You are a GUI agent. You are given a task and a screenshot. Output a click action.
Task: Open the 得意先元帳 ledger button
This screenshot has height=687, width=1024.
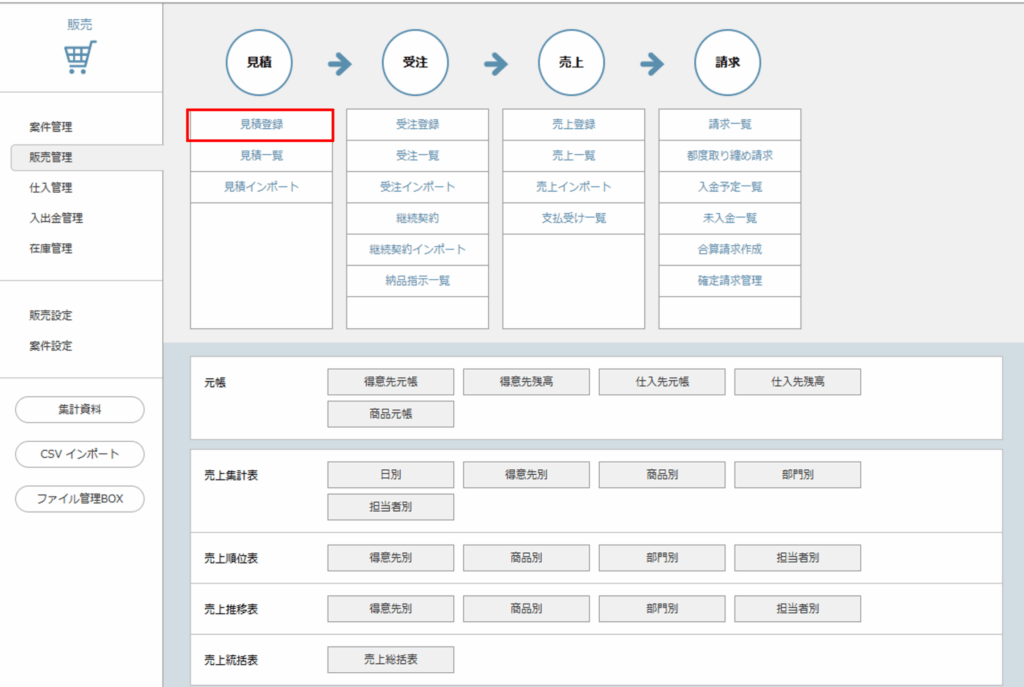[x=390, y=382]
